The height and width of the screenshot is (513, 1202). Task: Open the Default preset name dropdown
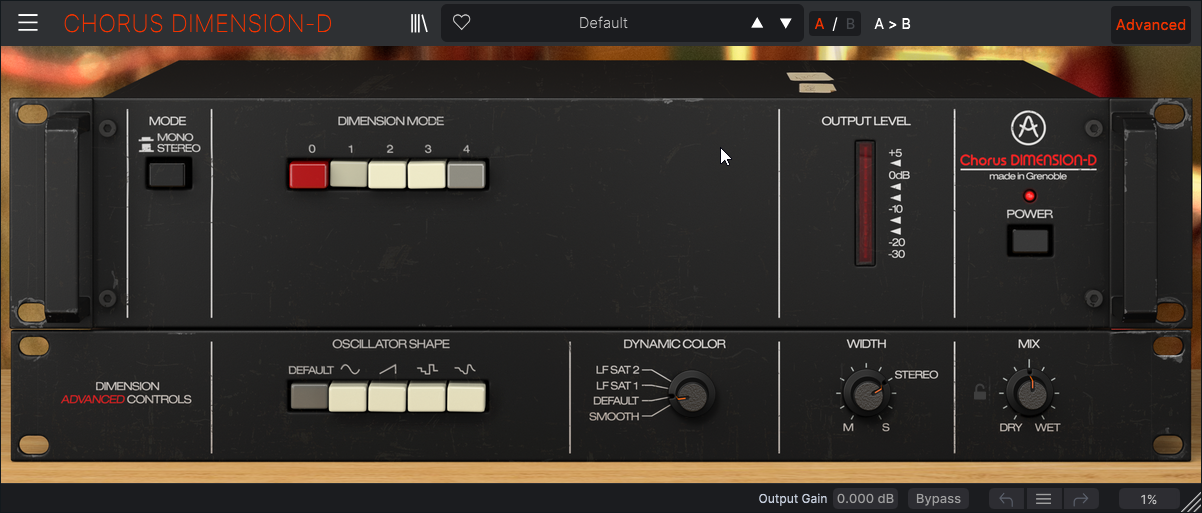[x=603, y=23]
